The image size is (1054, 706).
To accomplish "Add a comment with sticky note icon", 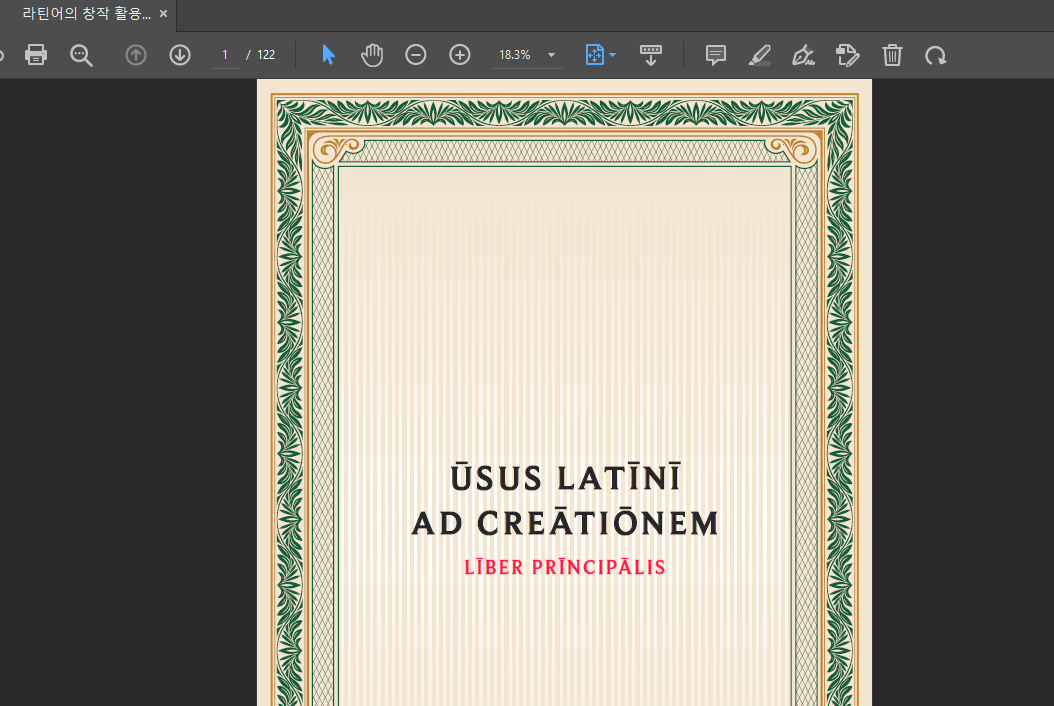I will (x=716, y=55).
